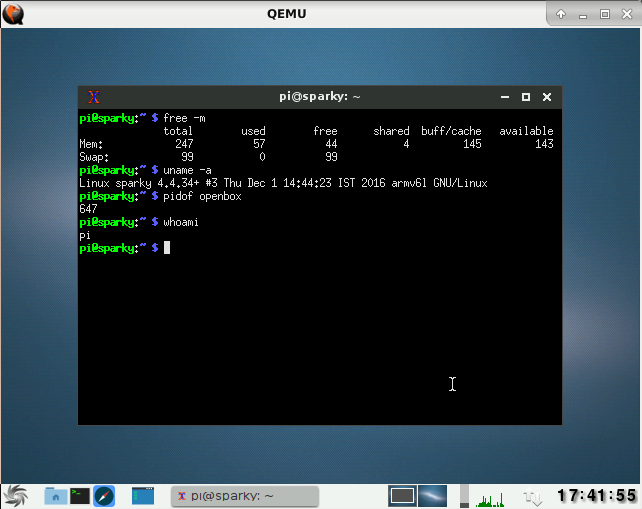Switch to the second workspace in pager
The height and width of the screenshot is (509, 642).
point(432,496)
